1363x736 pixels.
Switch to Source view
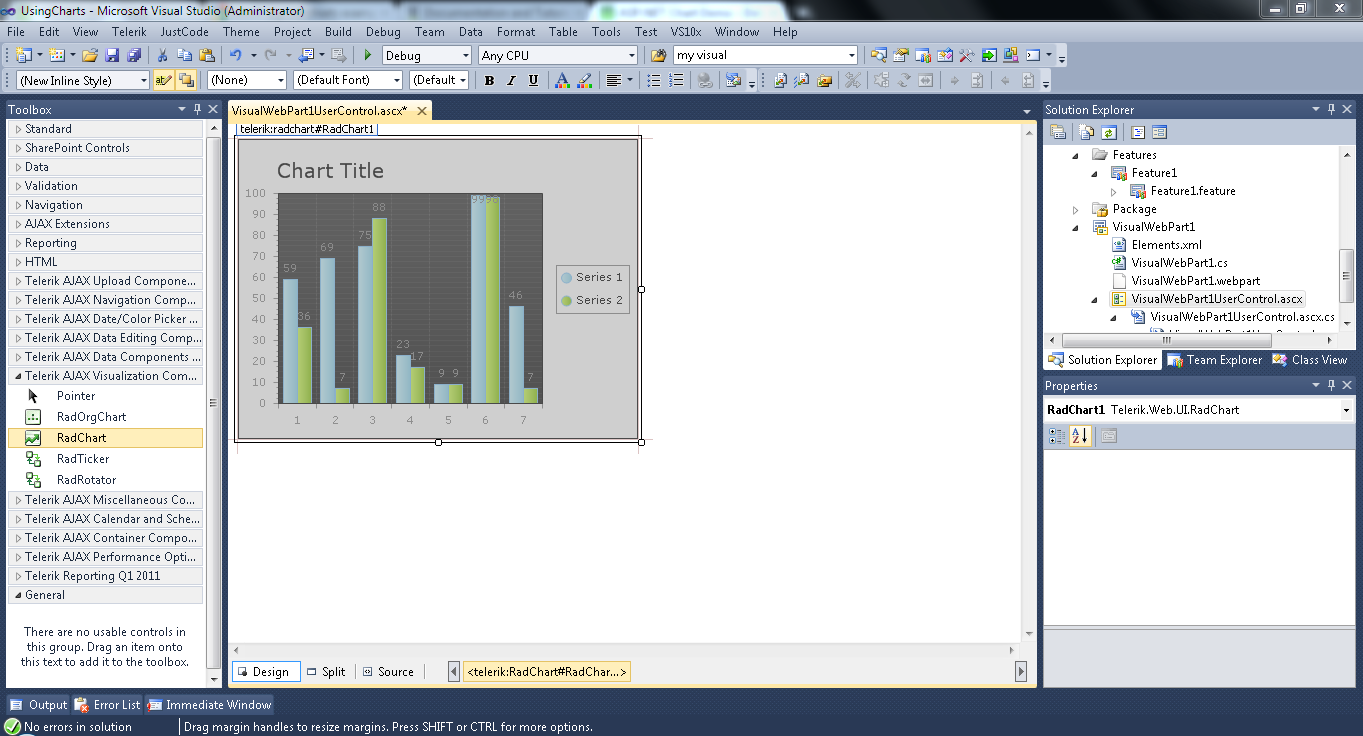(x=388, y=672)
